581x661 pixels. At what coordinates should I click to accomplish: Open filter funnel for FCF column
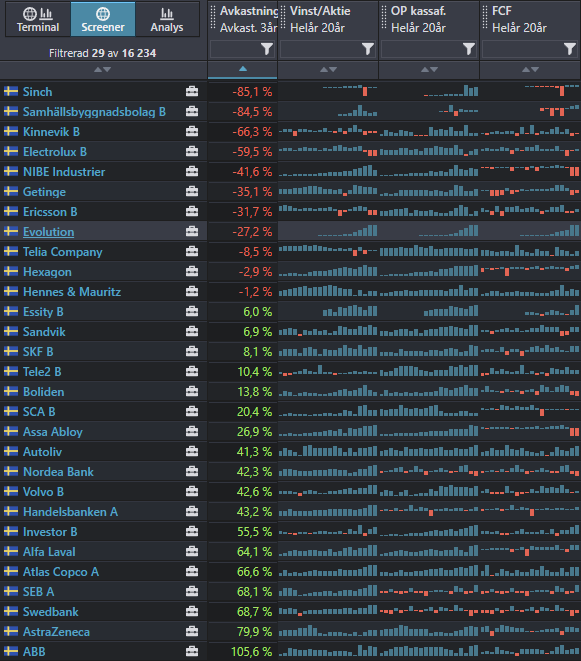point(570,49)
